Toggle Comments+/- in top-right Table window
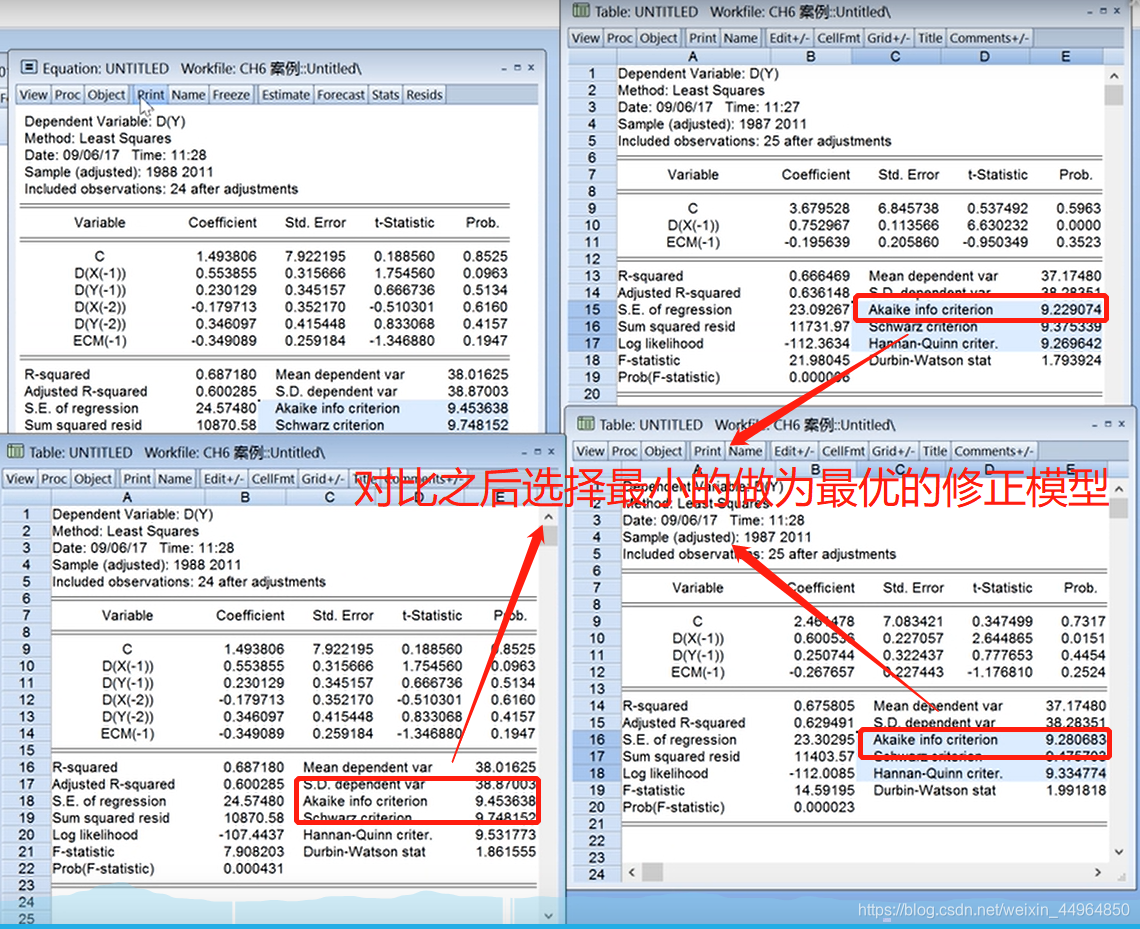The width and height of the screenshot is (1140, 929). 989,38
